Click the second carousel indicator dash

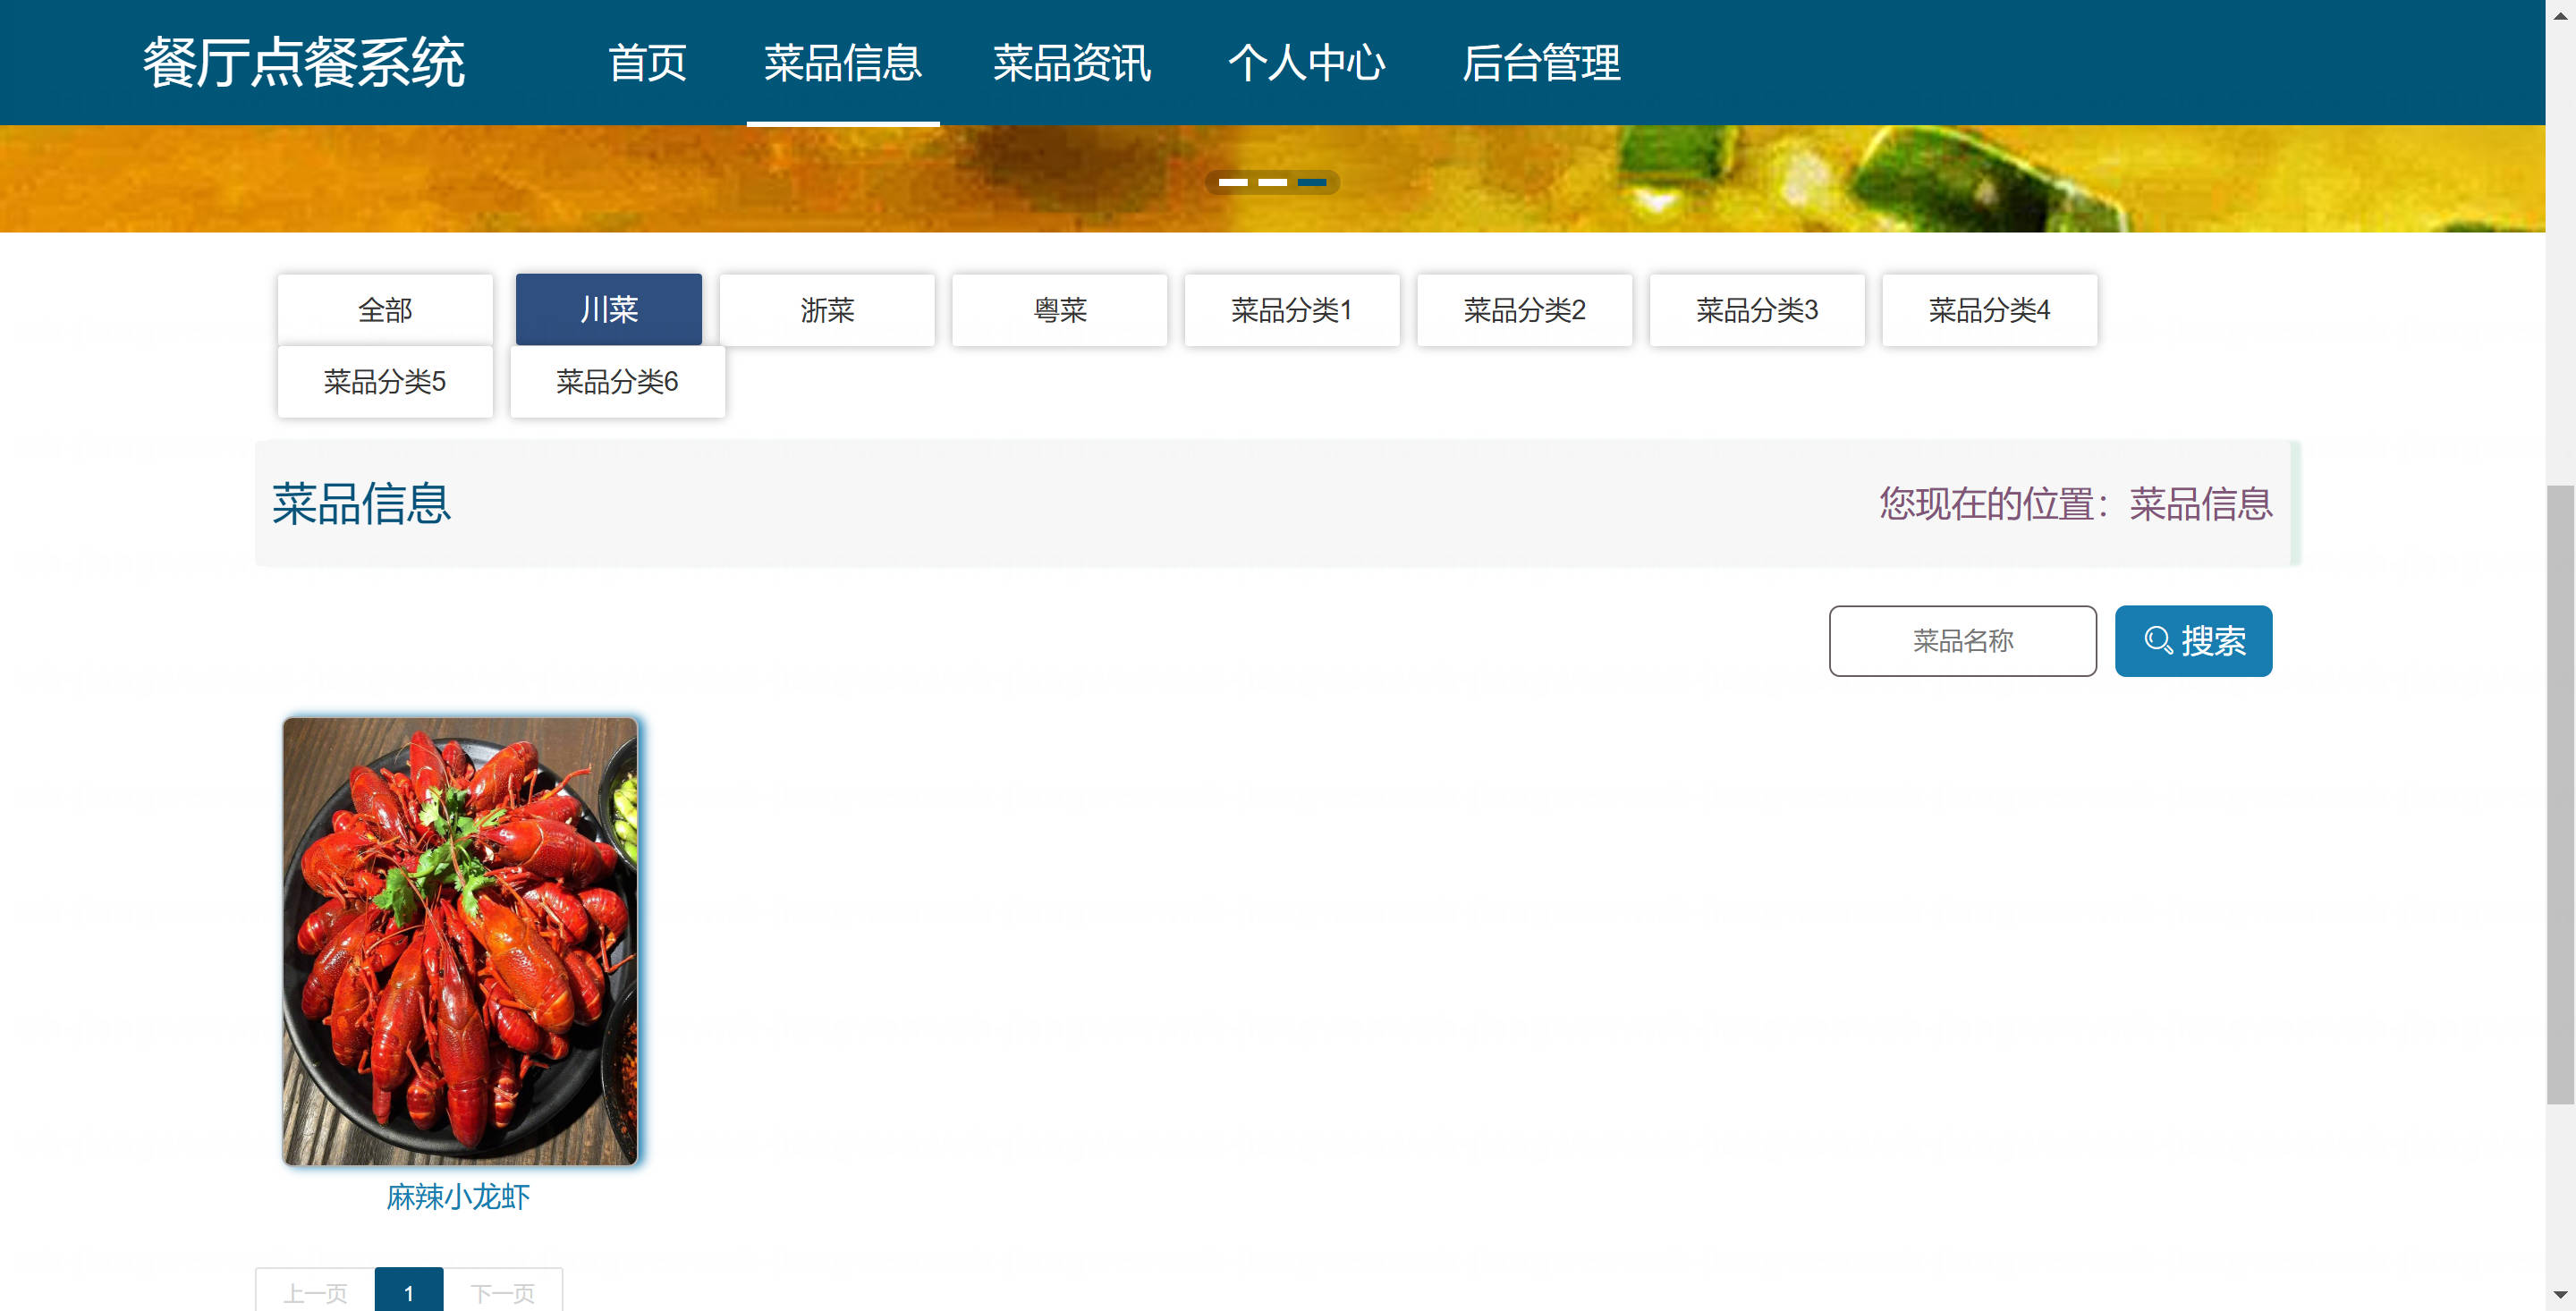coord(1272,182)
